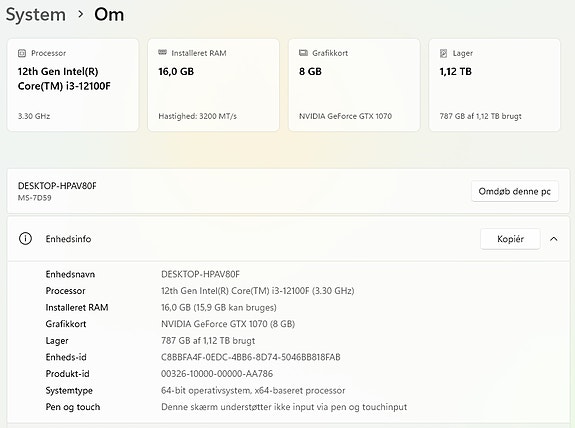
Task: Select the Produkt-id value 00326-10000-00000-AA786
Action: pyautogui.click(x=217, y=374)
